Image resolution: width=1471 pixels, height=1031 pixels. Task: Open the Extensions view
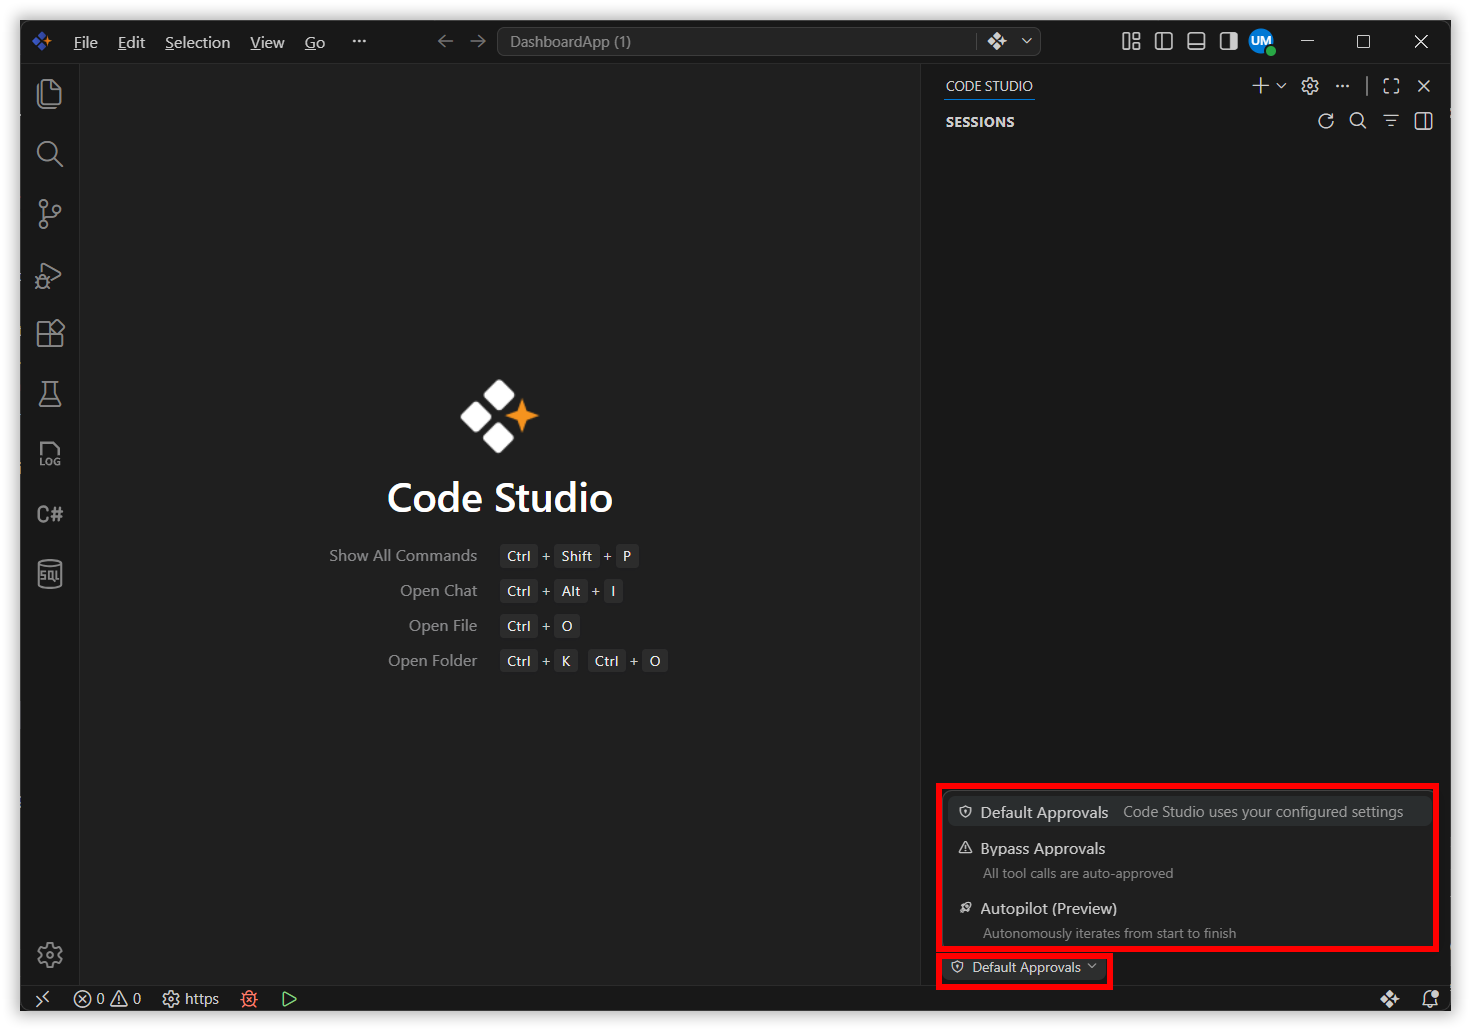point(50,334)
